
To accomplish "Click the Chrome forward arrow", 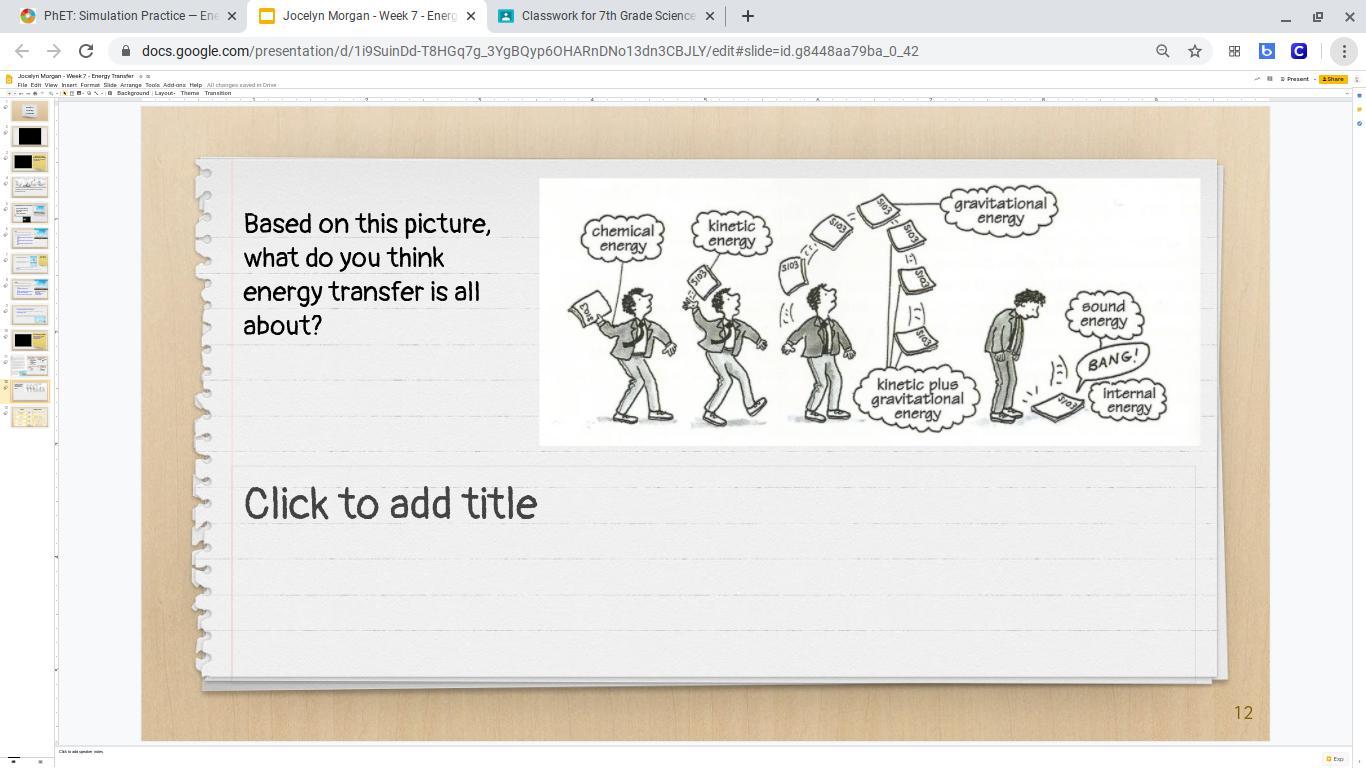I will (54, 51).
